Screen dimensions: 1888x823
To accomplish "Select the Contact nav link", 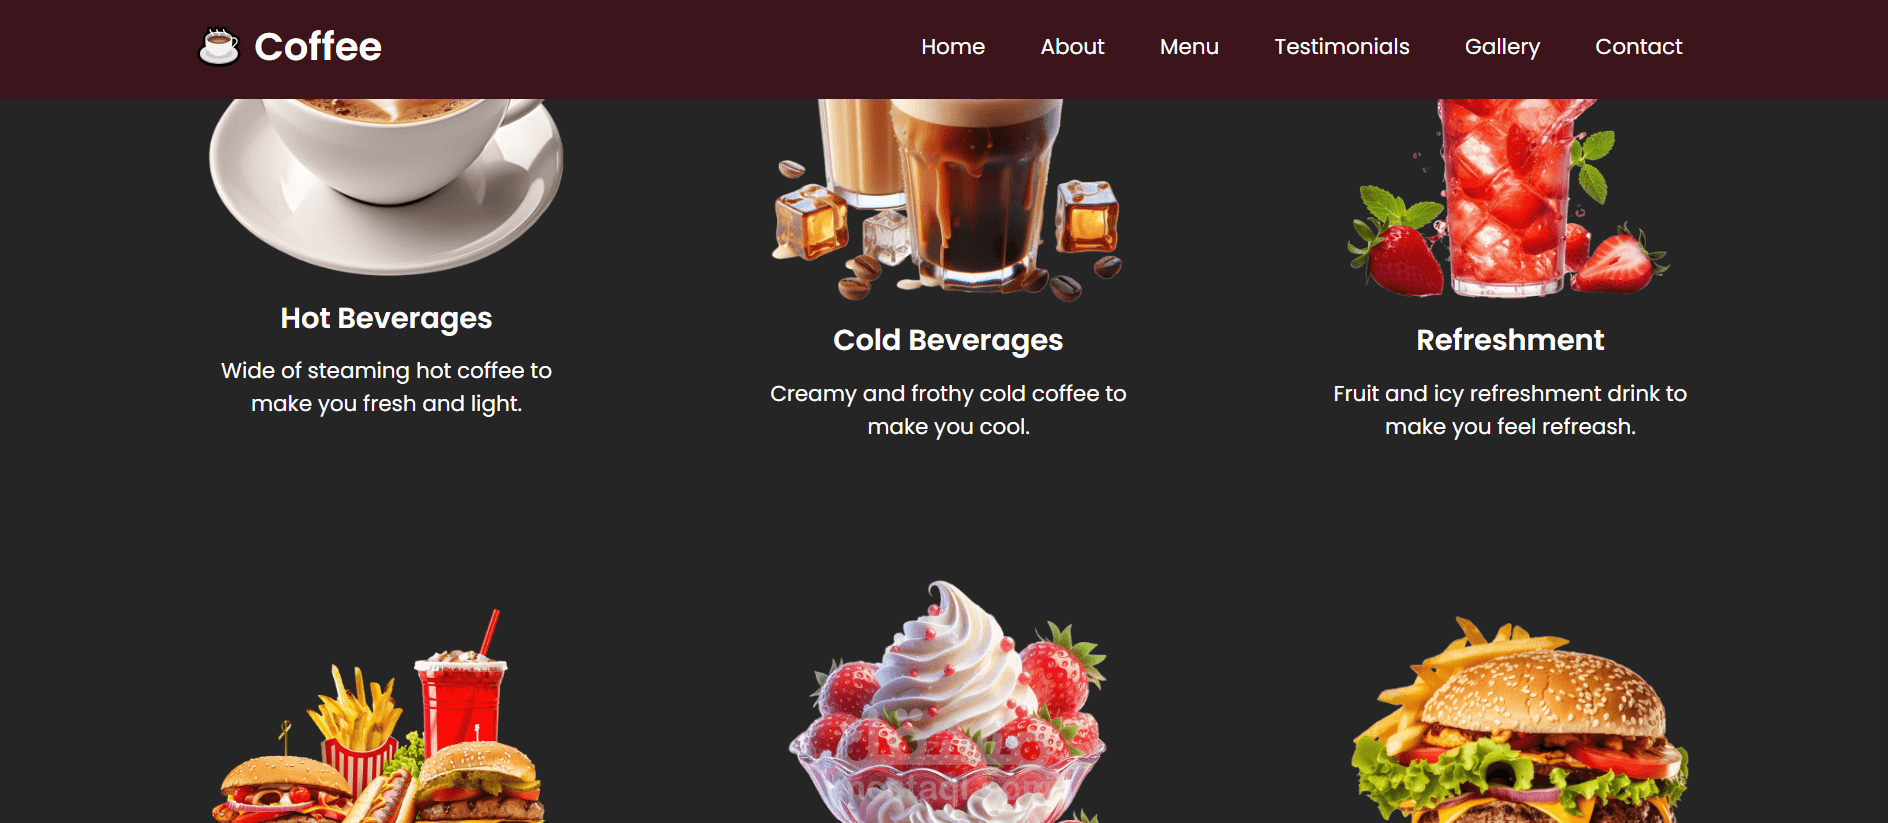I will point(1638,47).
